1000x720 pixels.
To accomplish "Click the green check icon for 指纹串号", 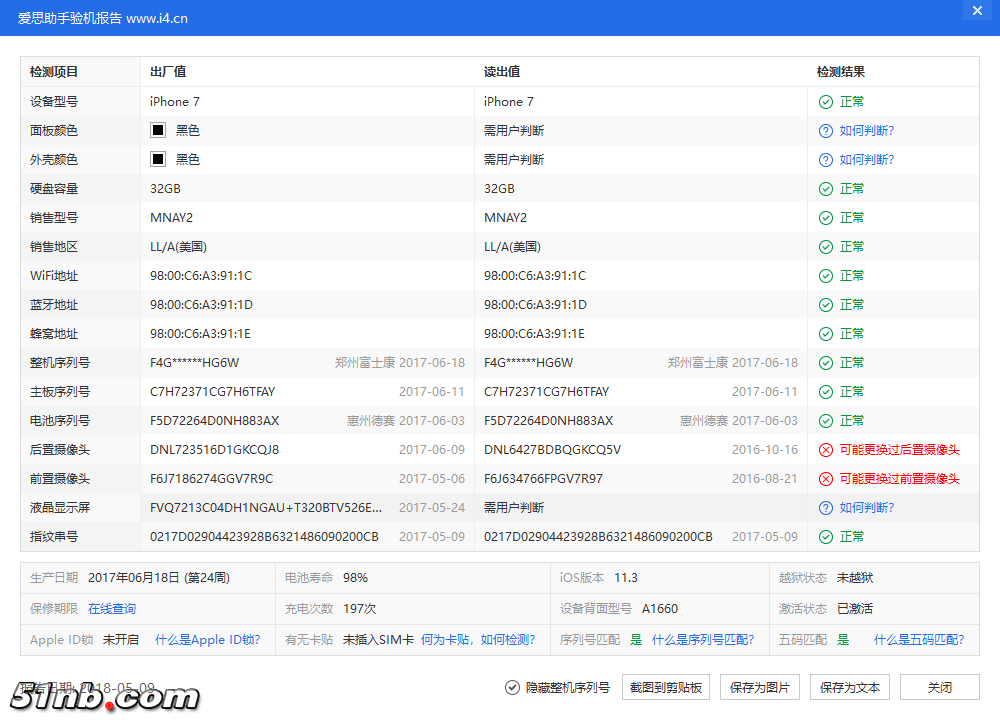I will 826,537.
